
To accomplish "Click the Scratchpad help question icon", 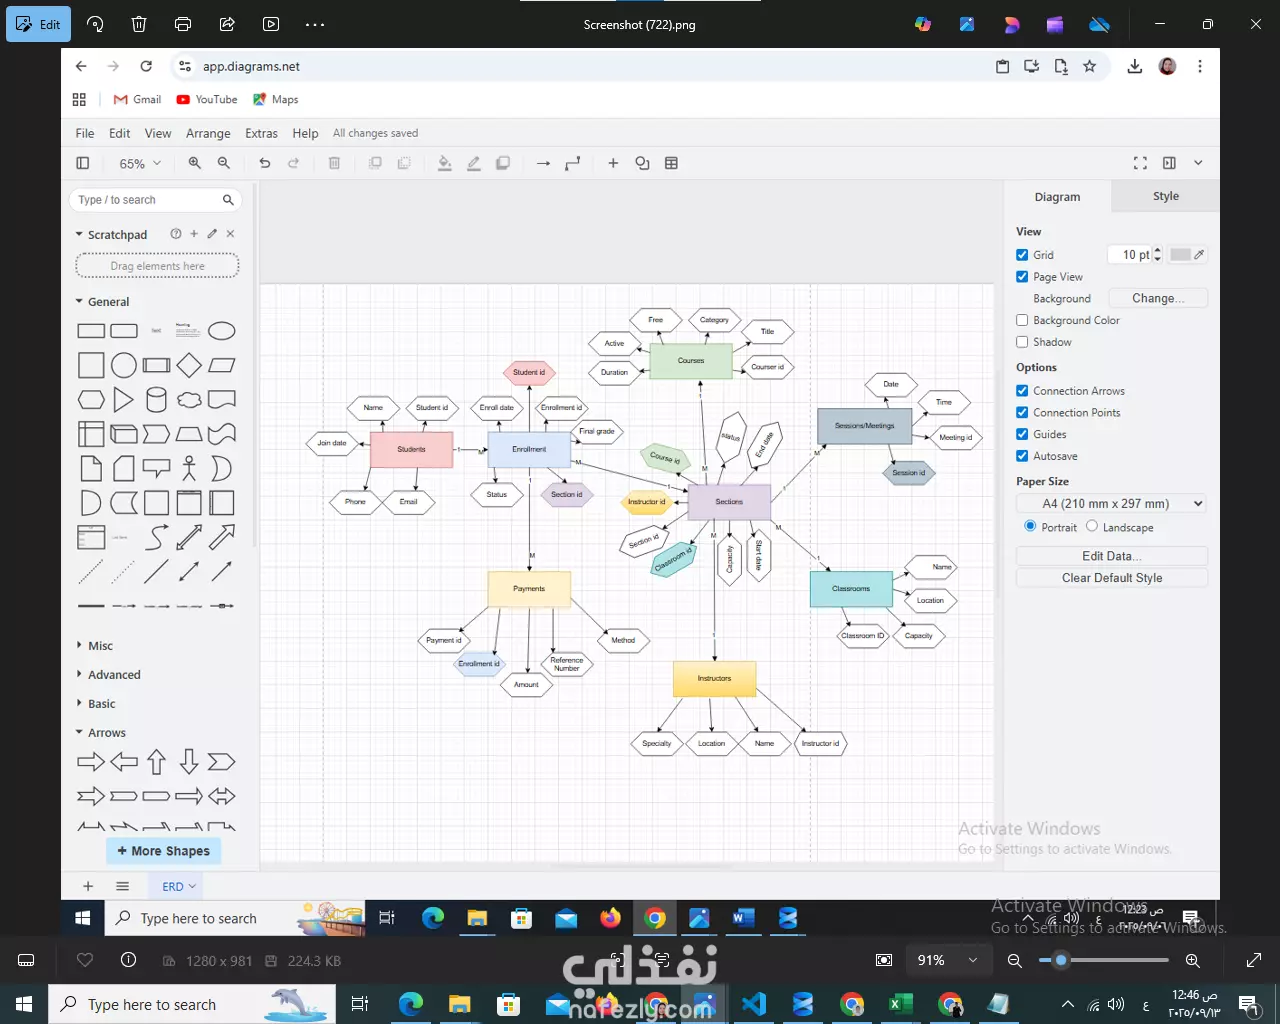I will [176, 234].
